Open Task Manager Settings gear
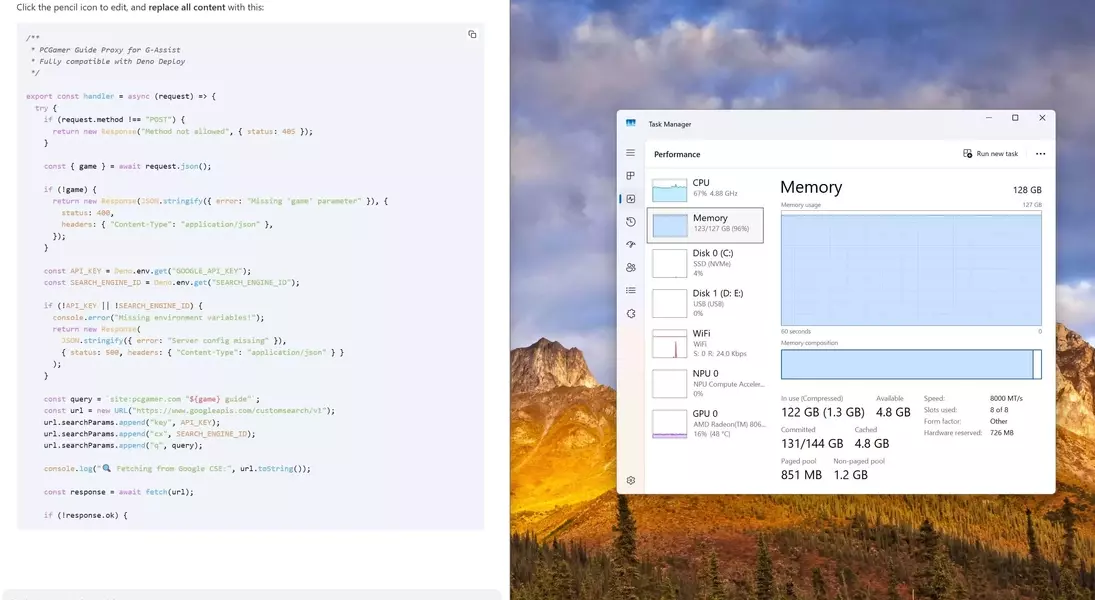The image size is (1095, 600). click(631, 480)
